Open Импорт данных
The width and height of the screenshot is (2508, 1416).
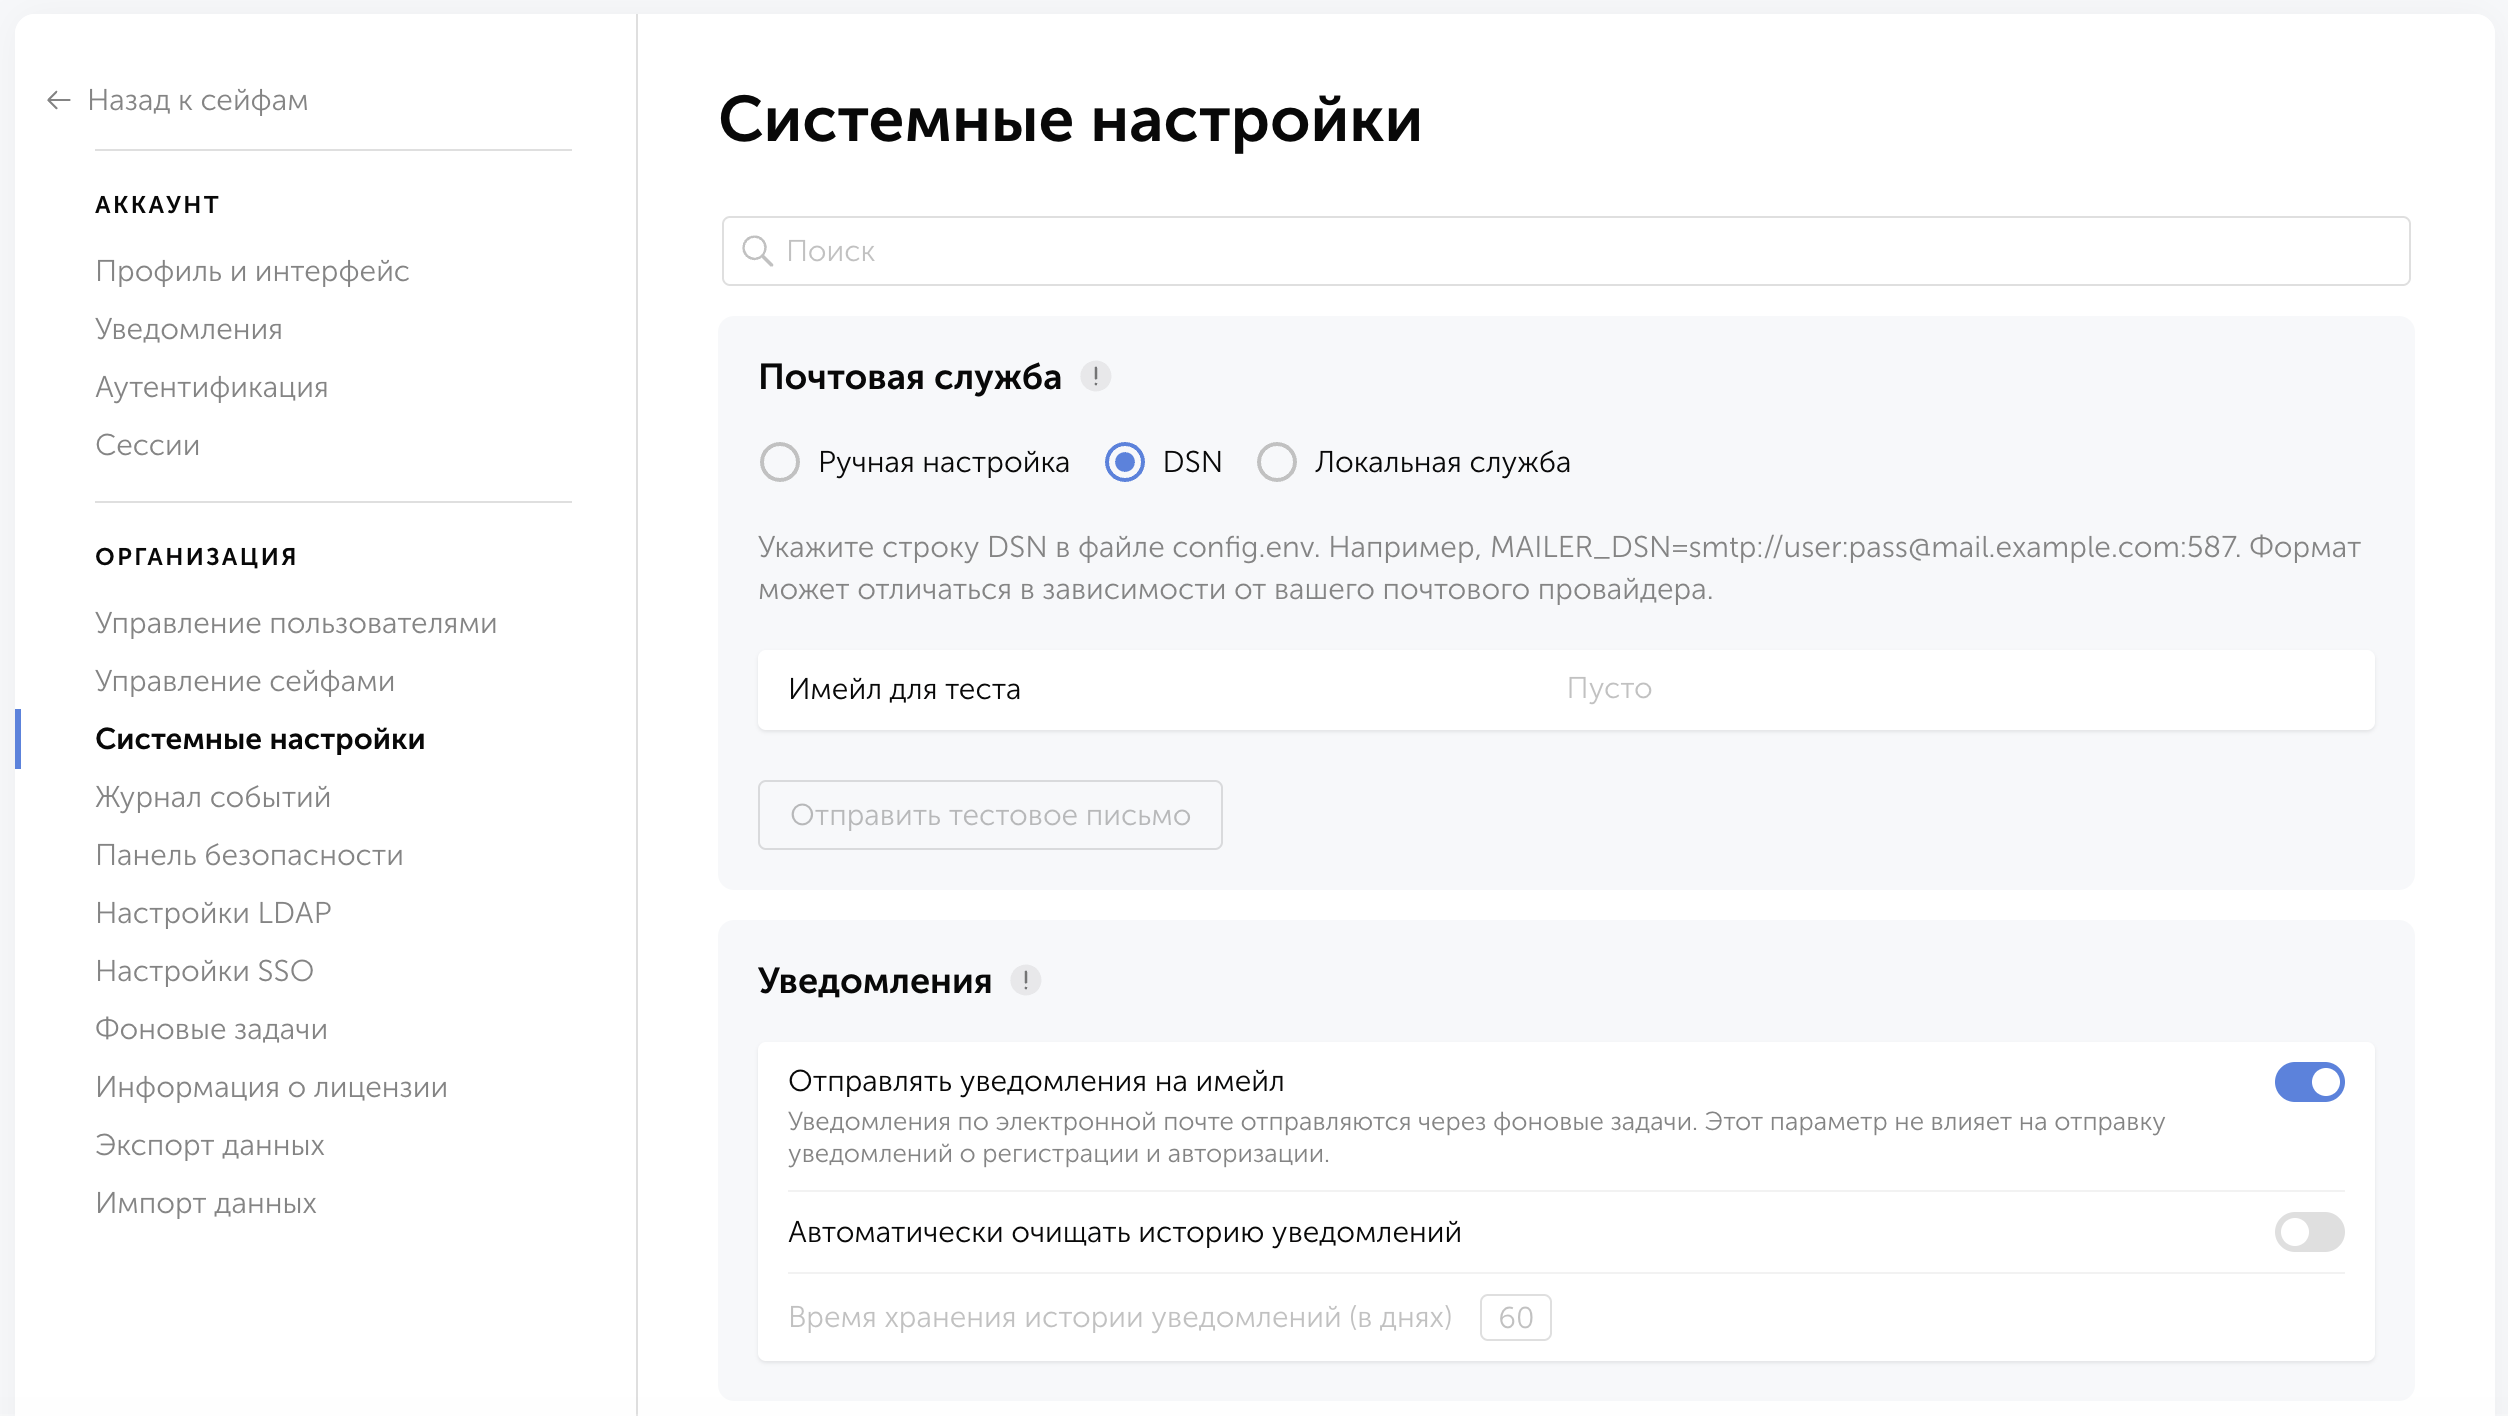(205, 1203)
